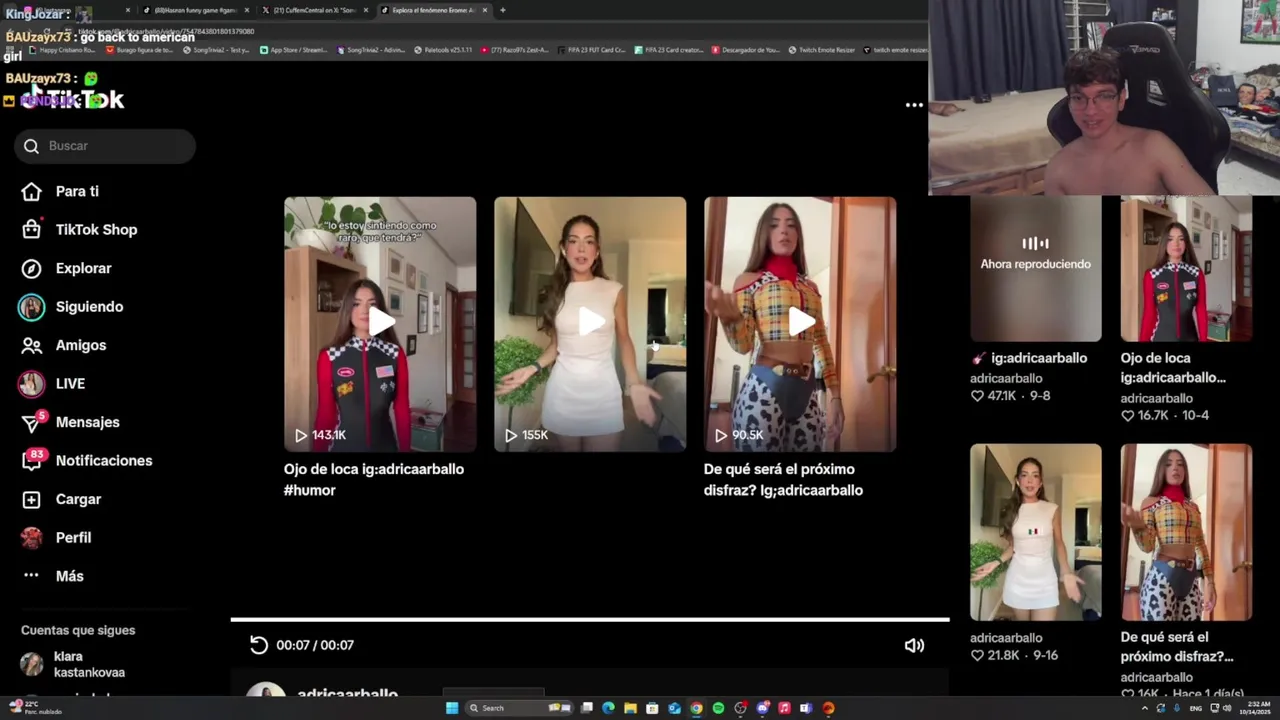Screen dimensions: 1280x720
Task: Play the 90.5K views cowgirl costume video
Action: pyautogui.click(x=800, y=324)
